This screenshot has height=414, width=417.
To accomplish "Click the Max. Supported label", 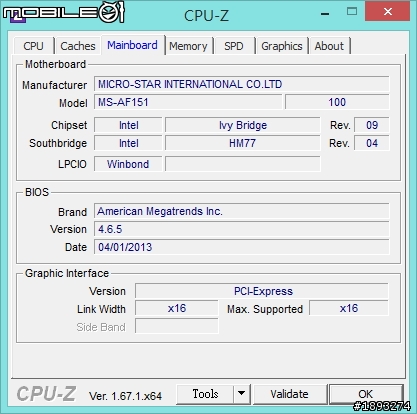I will [x=265, y=309].
